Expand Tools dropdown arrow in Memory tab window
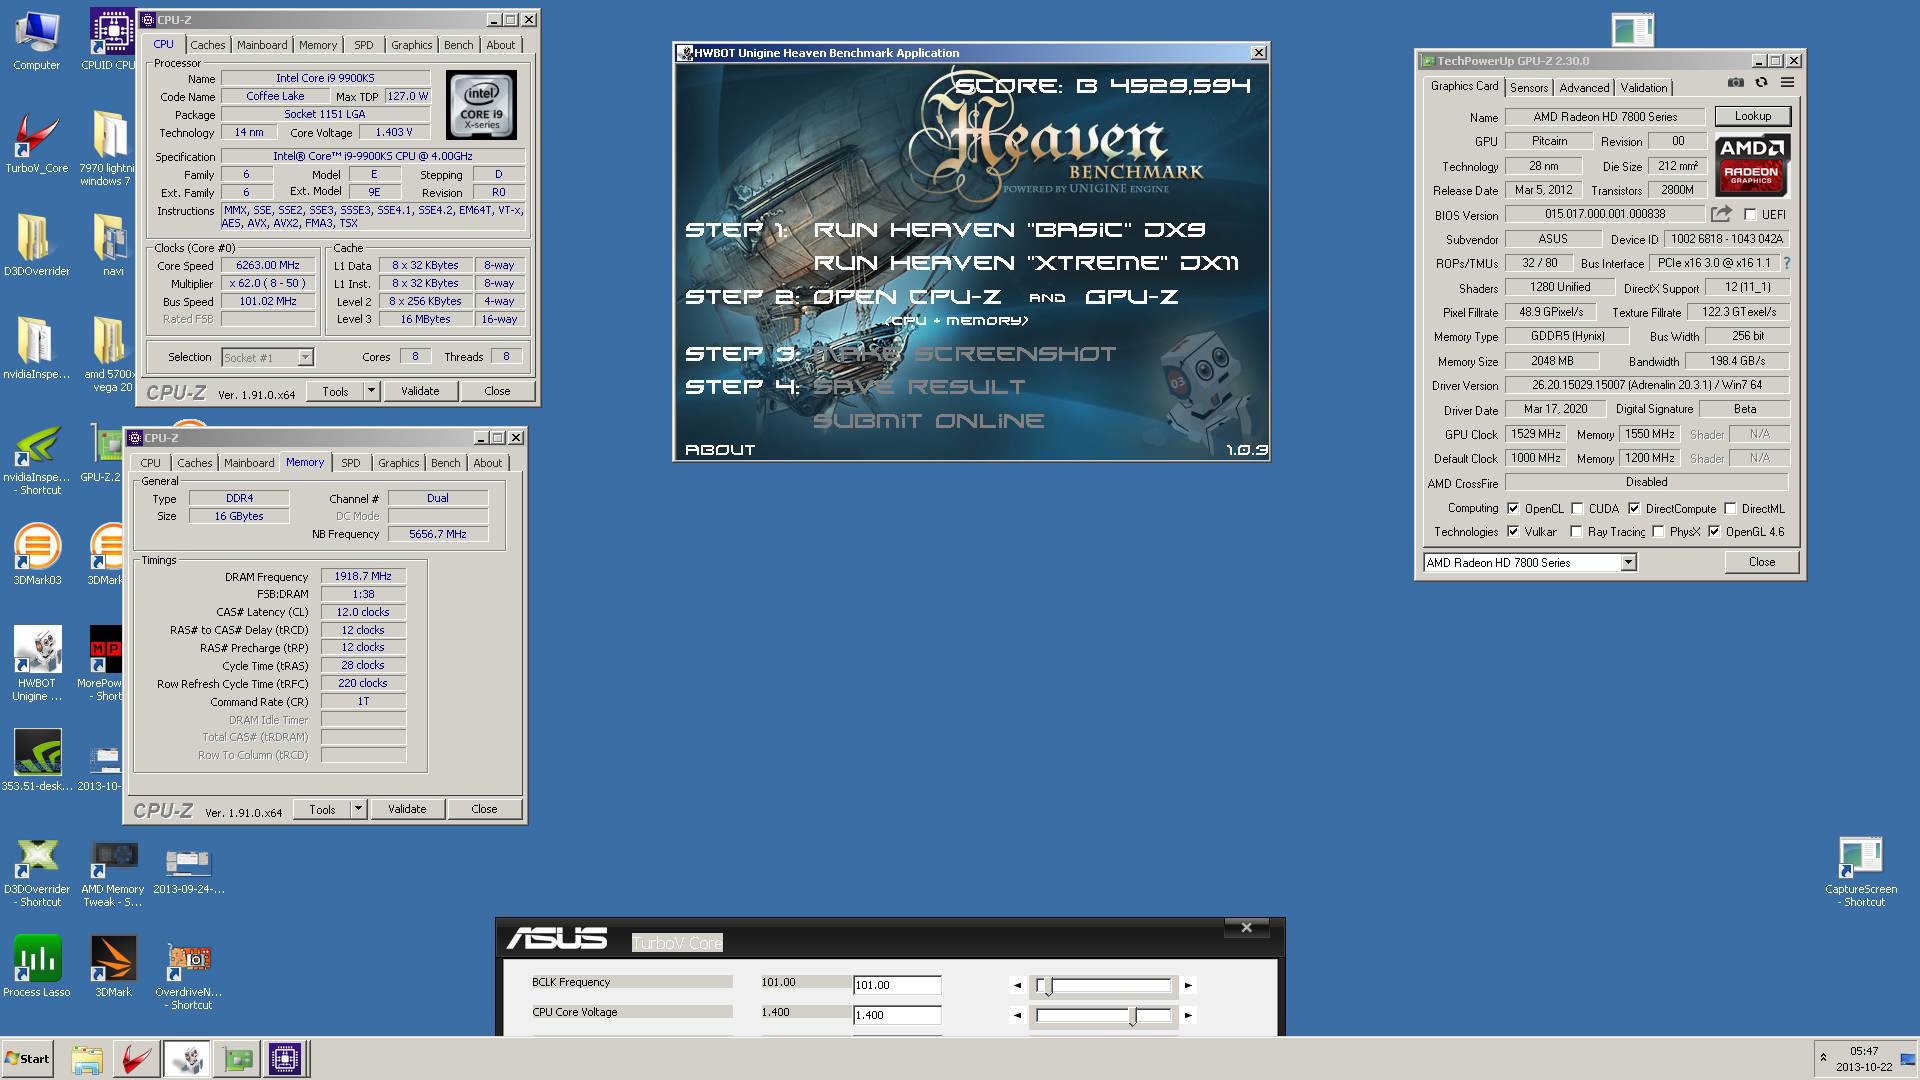 click(359, 809)
